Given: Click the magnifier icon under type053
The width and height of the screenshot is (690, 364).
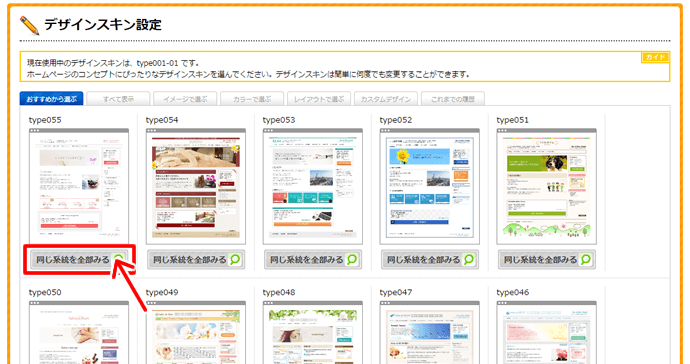Looking at the screenshot, I should point(352,260).
